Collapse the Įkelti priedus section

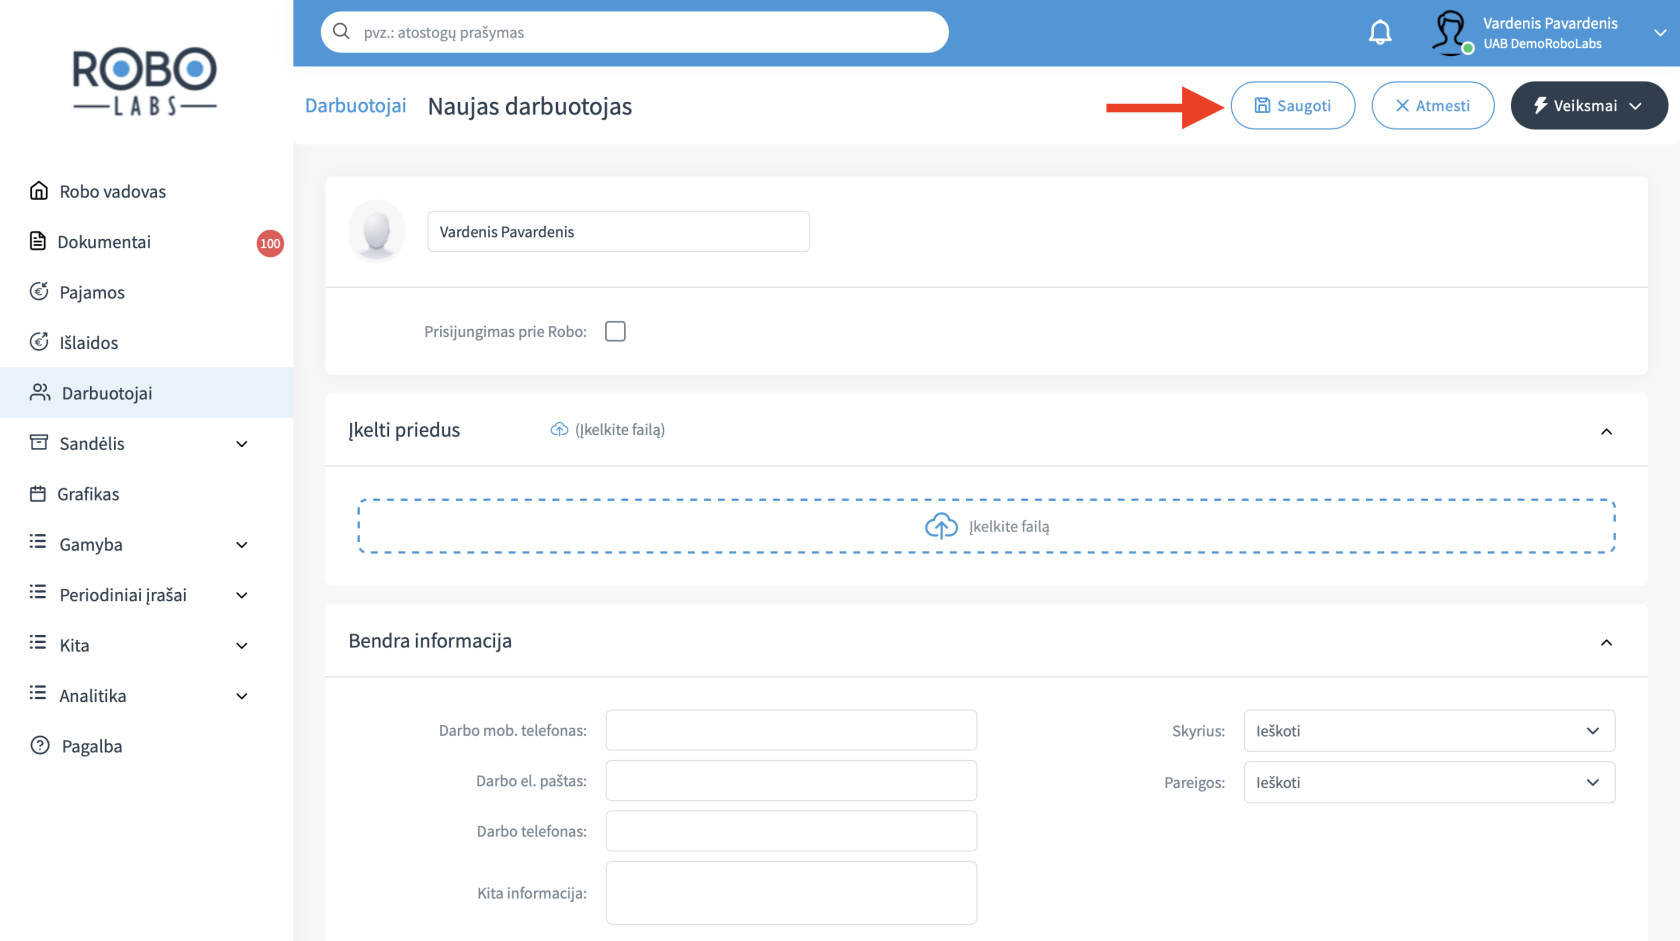click(1606, 432)
